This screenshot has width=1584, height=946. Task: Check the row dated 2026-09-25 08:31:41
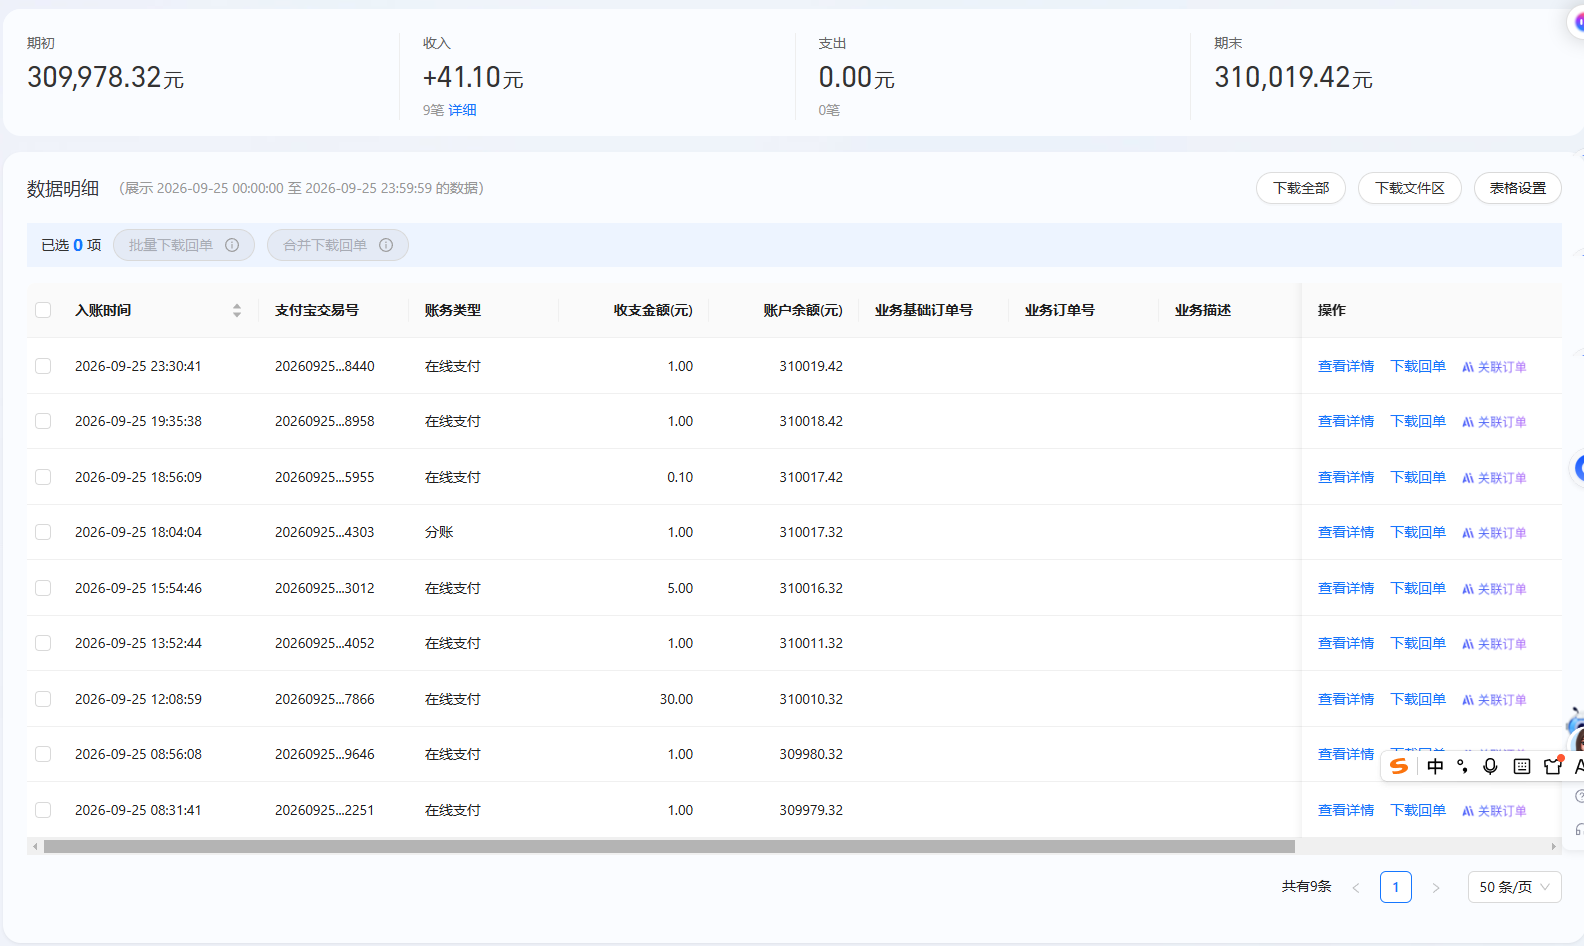(43, 810)
